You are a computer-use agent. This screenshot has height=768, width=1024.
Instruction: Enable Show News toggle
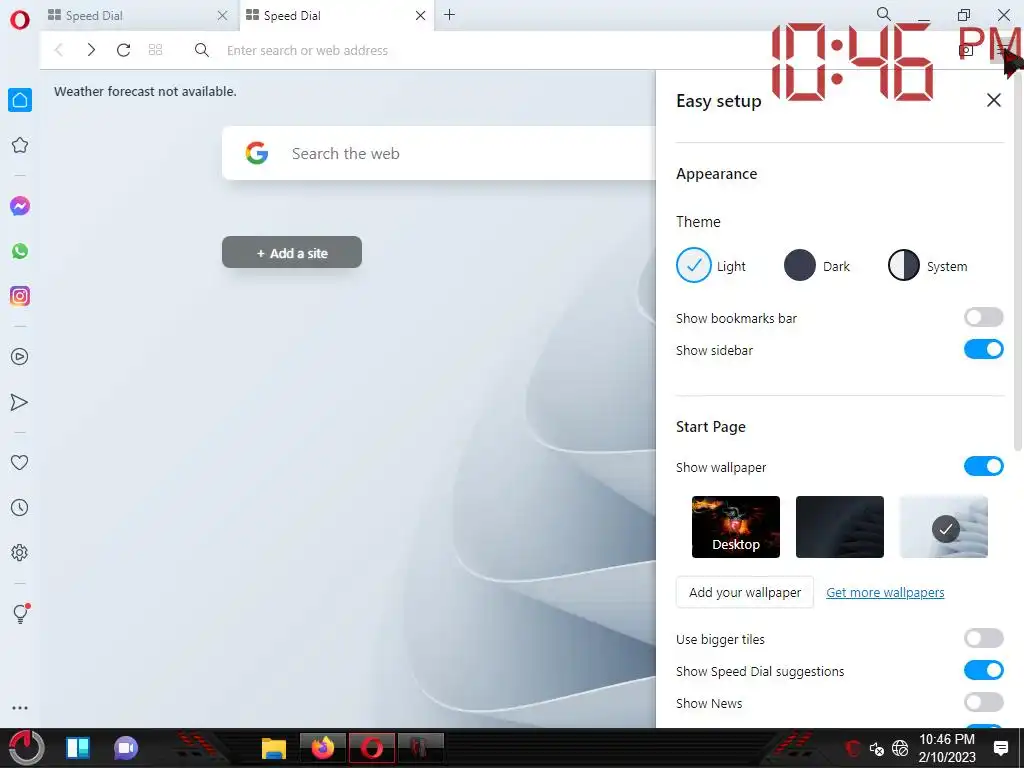(x=984, y=702)
